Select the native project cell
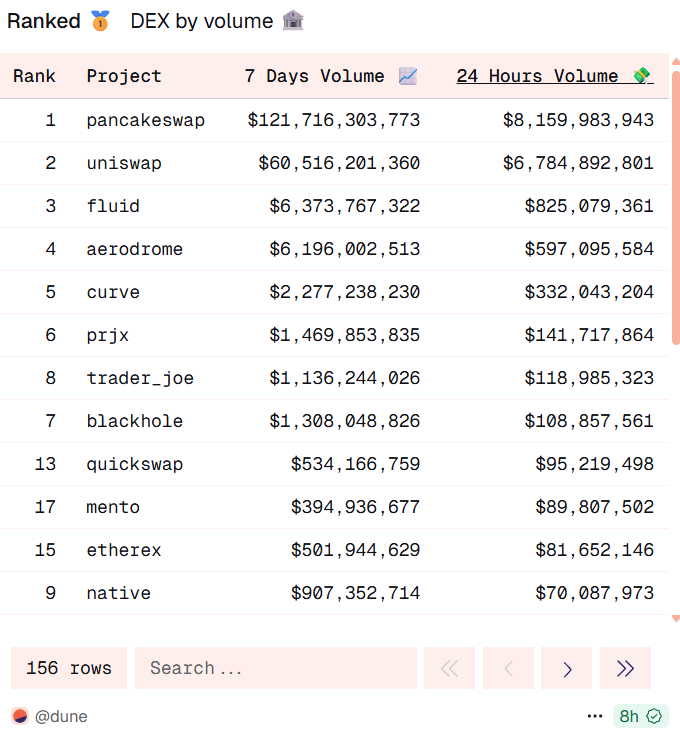Image resolution: width=680 pixels, height=737 pixels. point(118,593)
